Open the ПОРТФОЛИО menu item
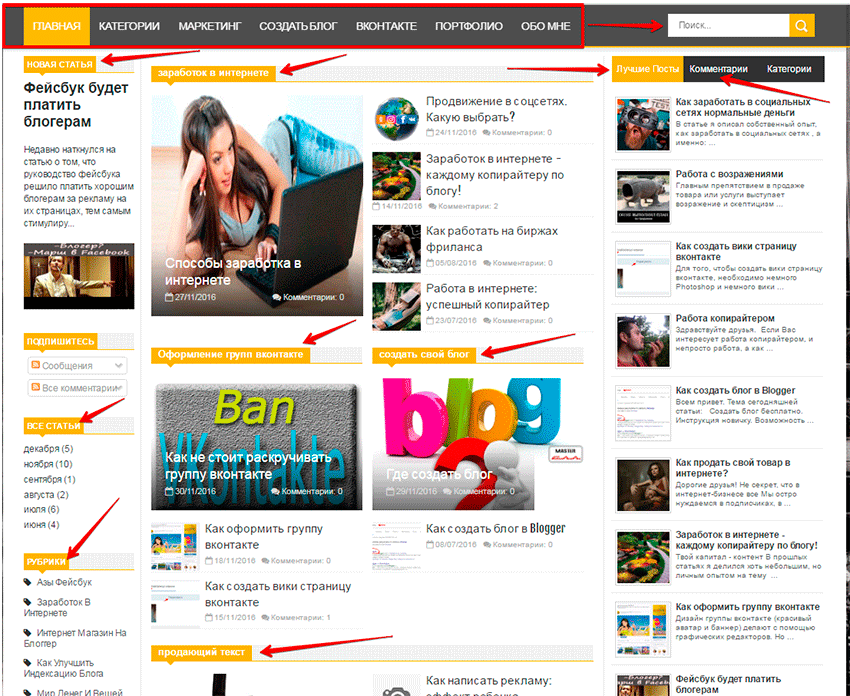 click(469, 26)
